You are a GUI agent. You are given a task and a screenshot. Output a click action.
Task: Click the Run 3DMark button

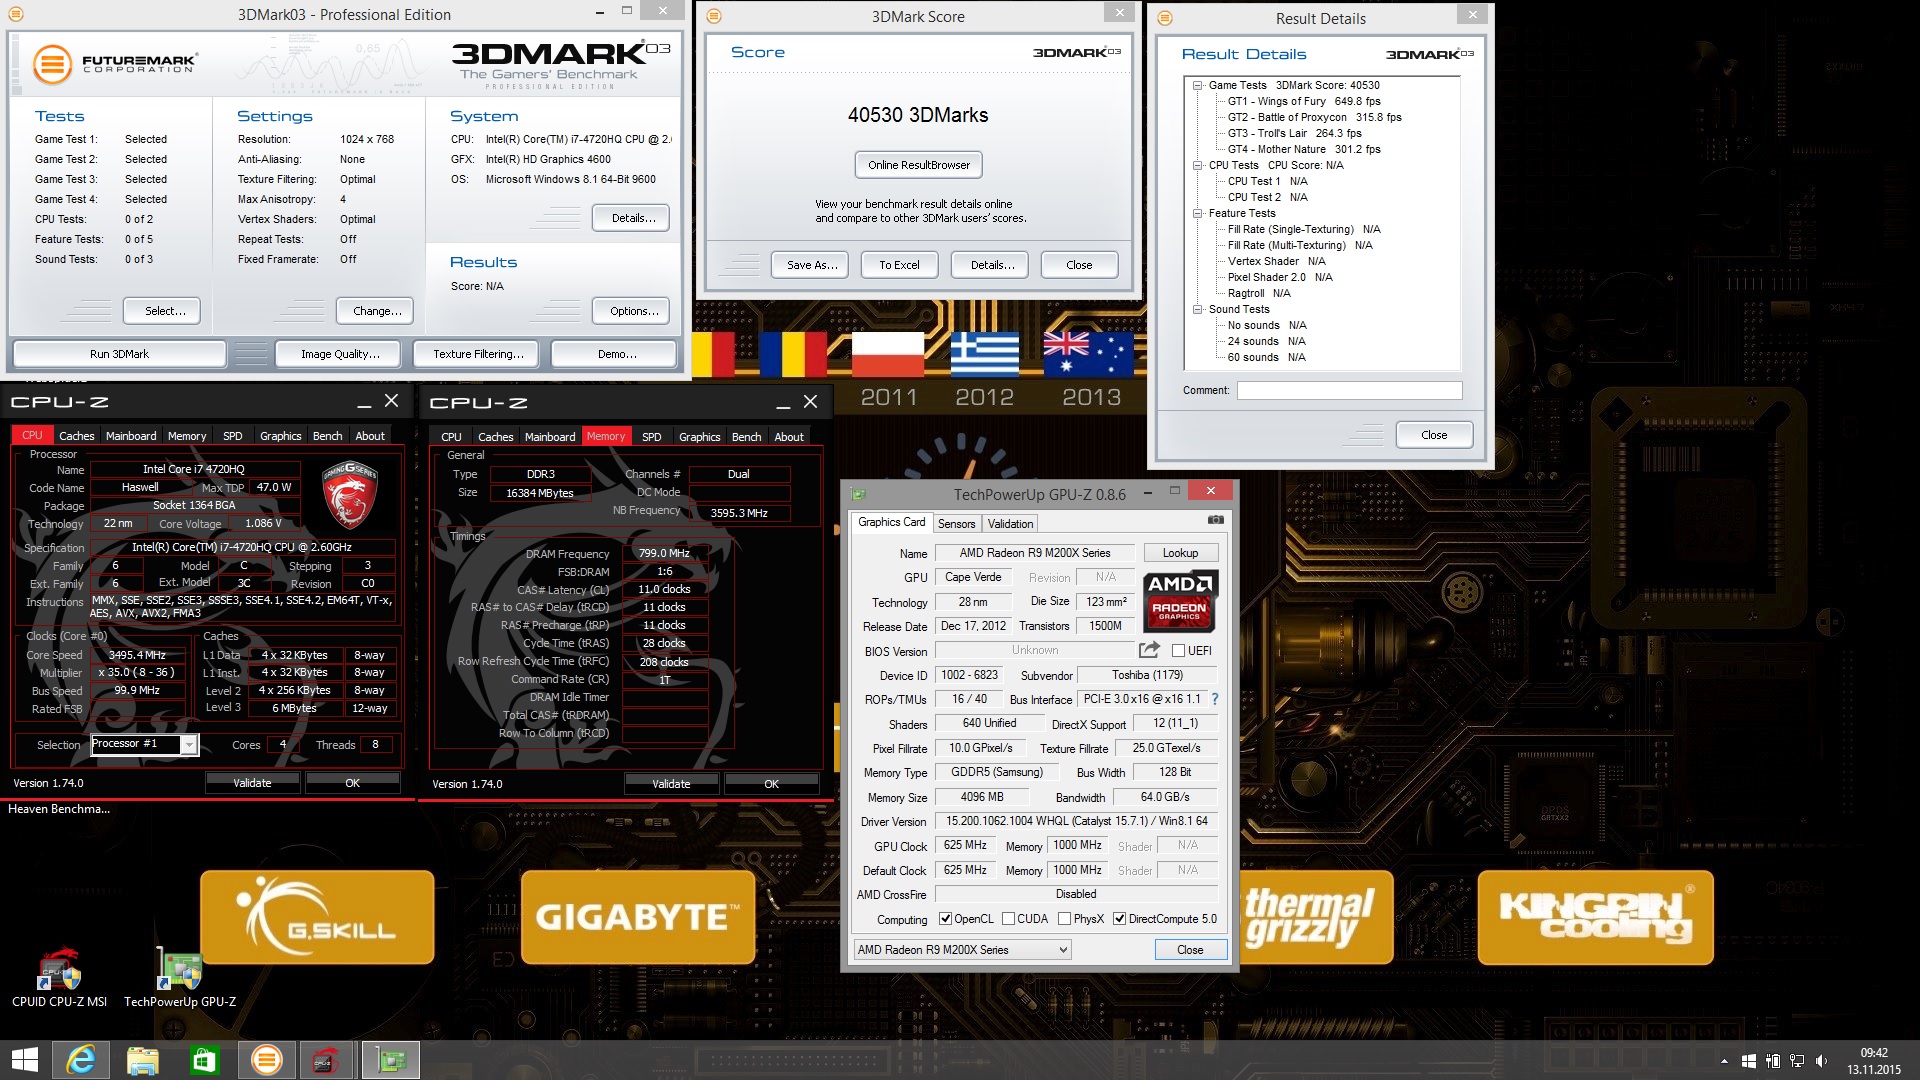click(x=119, y=354)
